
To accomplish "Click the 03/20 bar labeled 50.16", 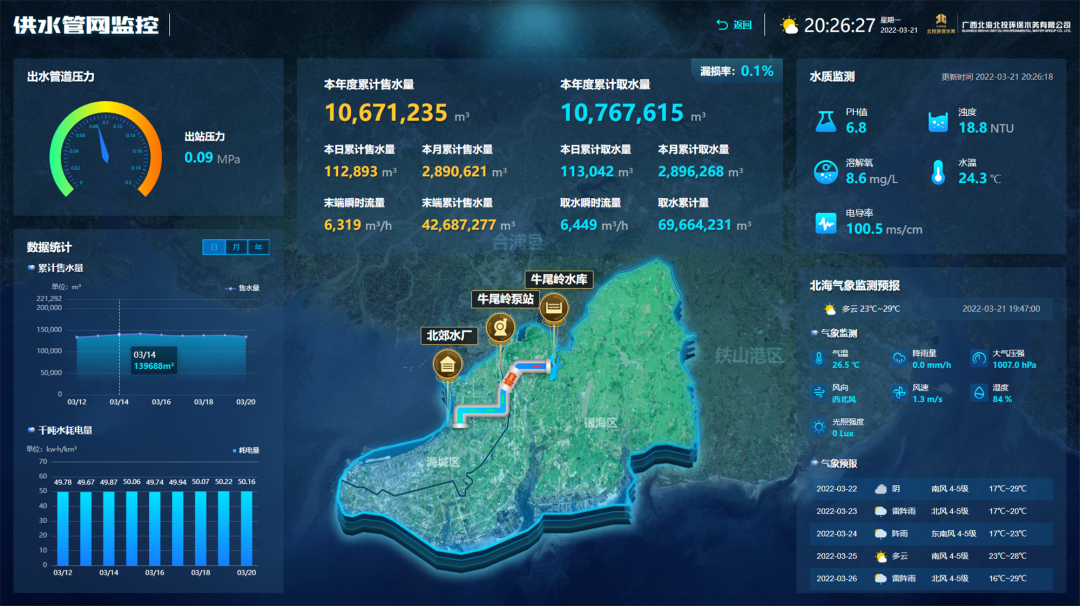I will pyautogui.click(x=247, y=528).
